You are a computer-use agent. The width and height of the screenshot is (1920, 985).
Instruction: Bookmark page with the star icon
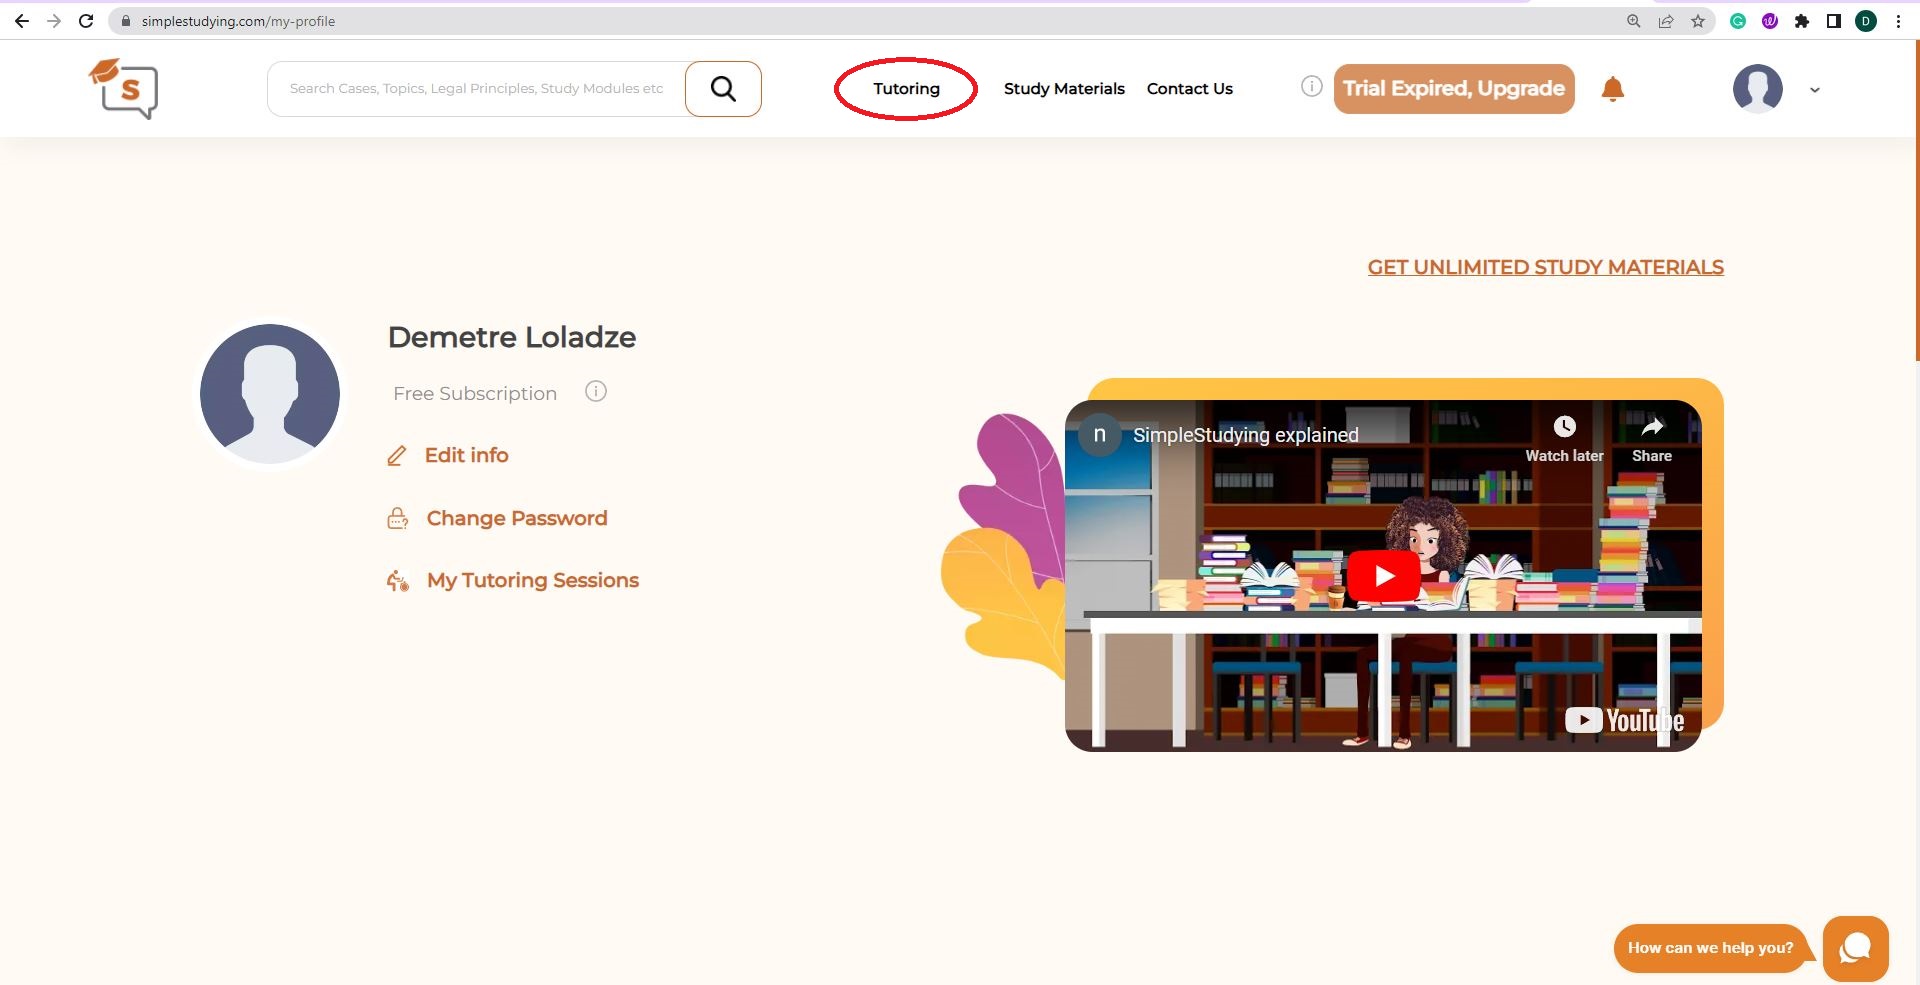pos(1698,21)
